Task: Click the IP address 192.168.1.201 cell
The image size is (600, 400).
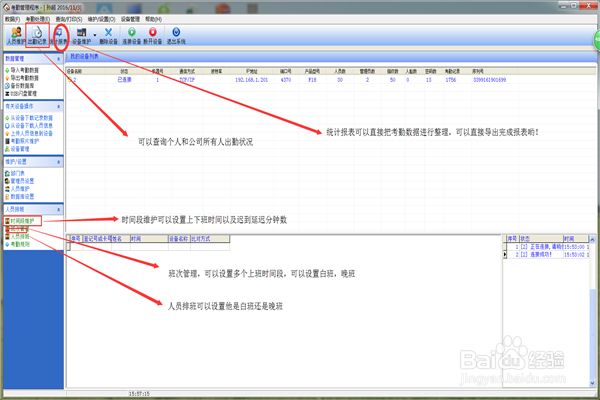Action: point(251,80)
